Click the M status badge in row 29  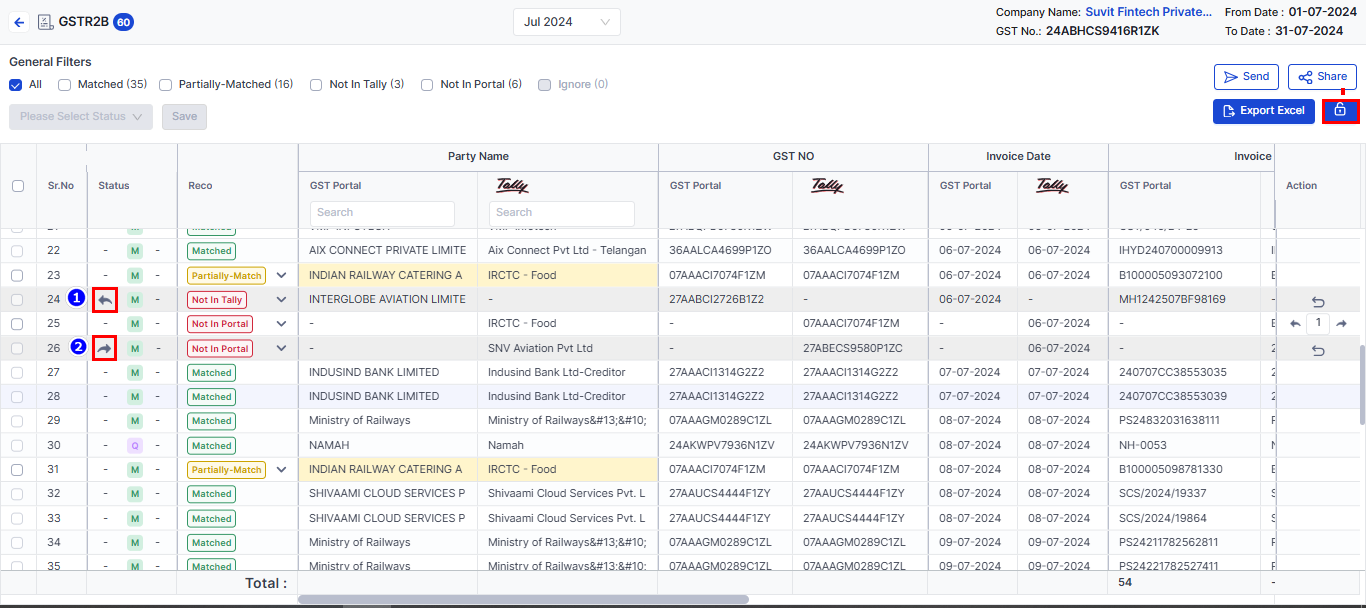point(135,421)
